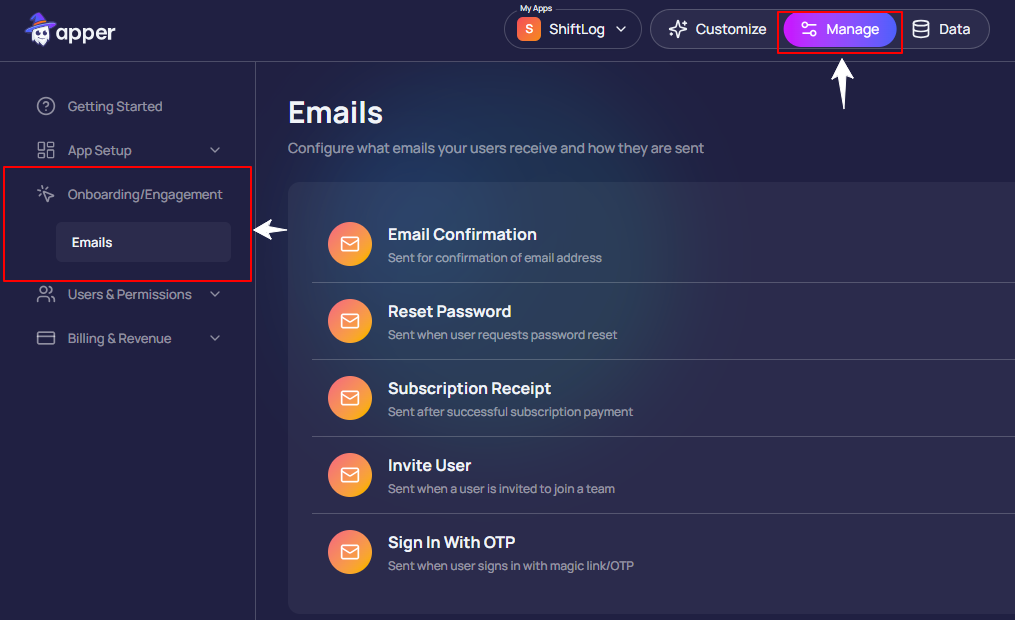1015x620 pixels.
Task: Expand the Users & Permissions chevron
Action: [x=215, y=294]
